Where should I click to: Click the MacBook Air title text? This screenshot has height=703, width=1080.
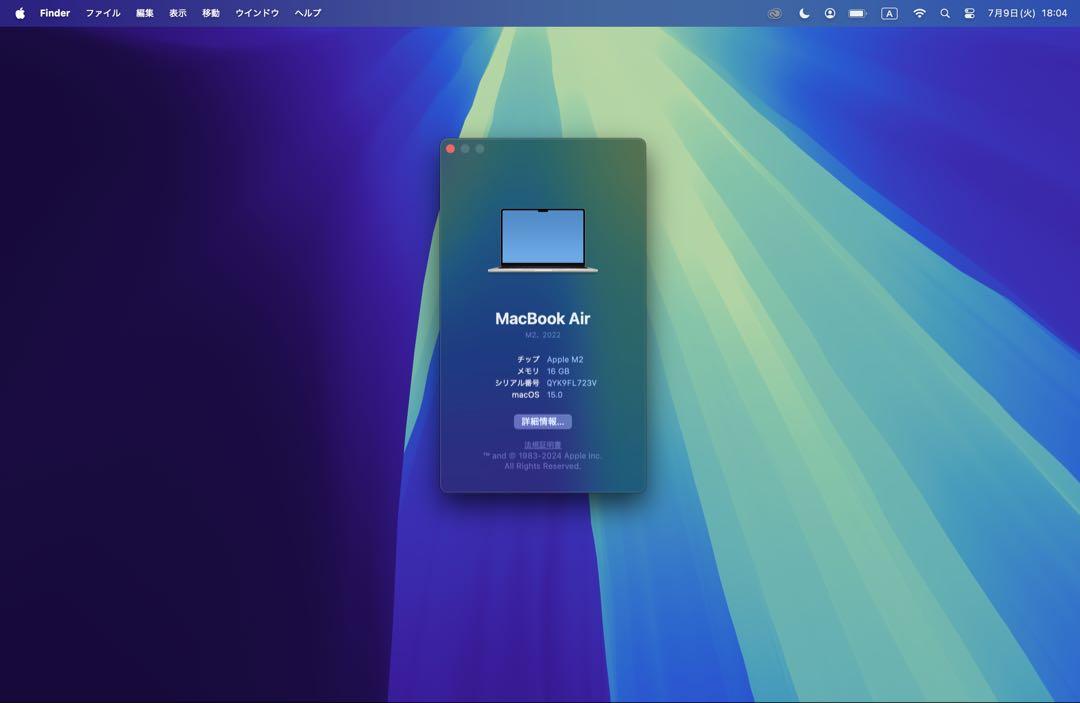pos(543,318)
